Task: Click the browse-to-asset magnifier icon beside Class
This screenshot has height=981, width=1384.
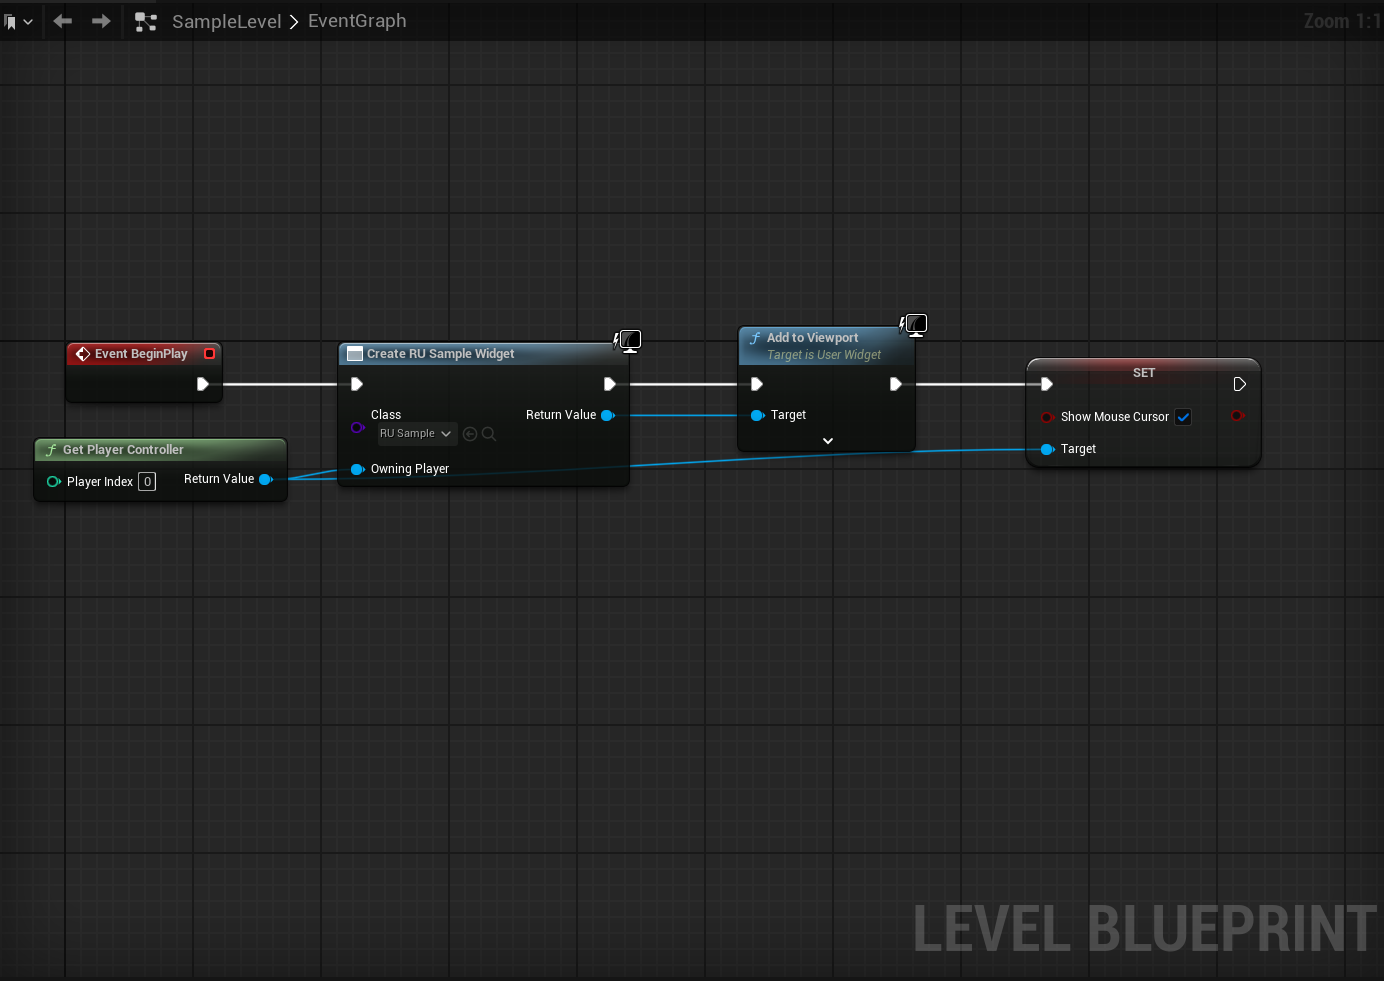Action: 489,434
